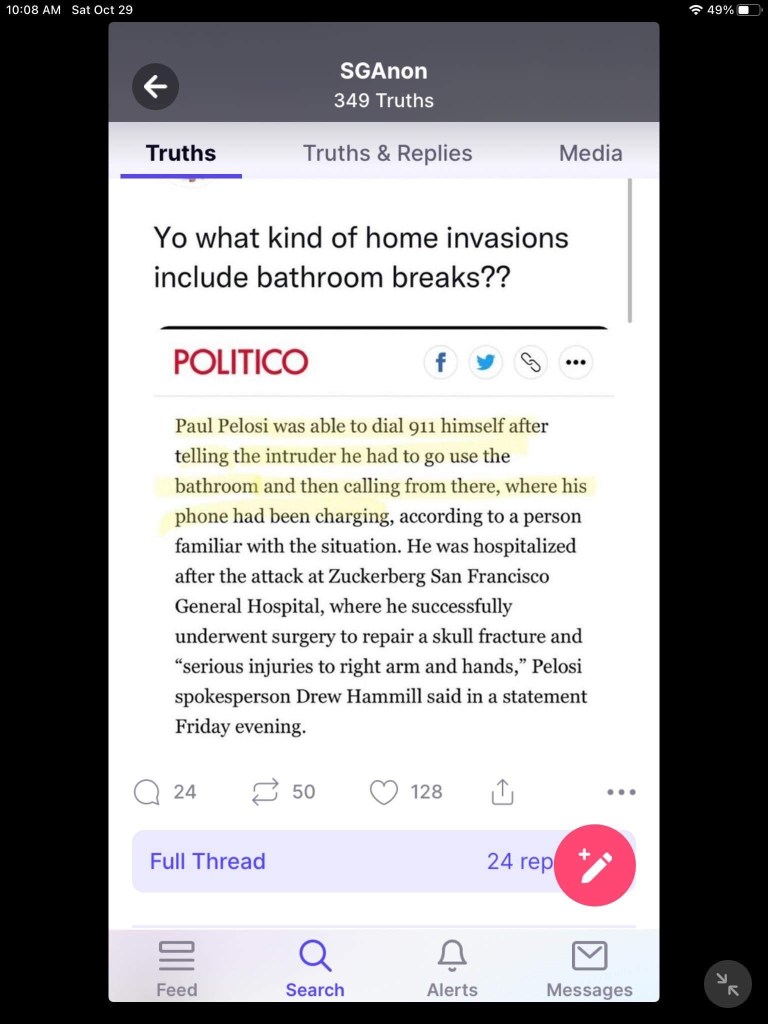Switch to Truths & Replies tab
The image size is (768, 1024).
click(387, 153)
